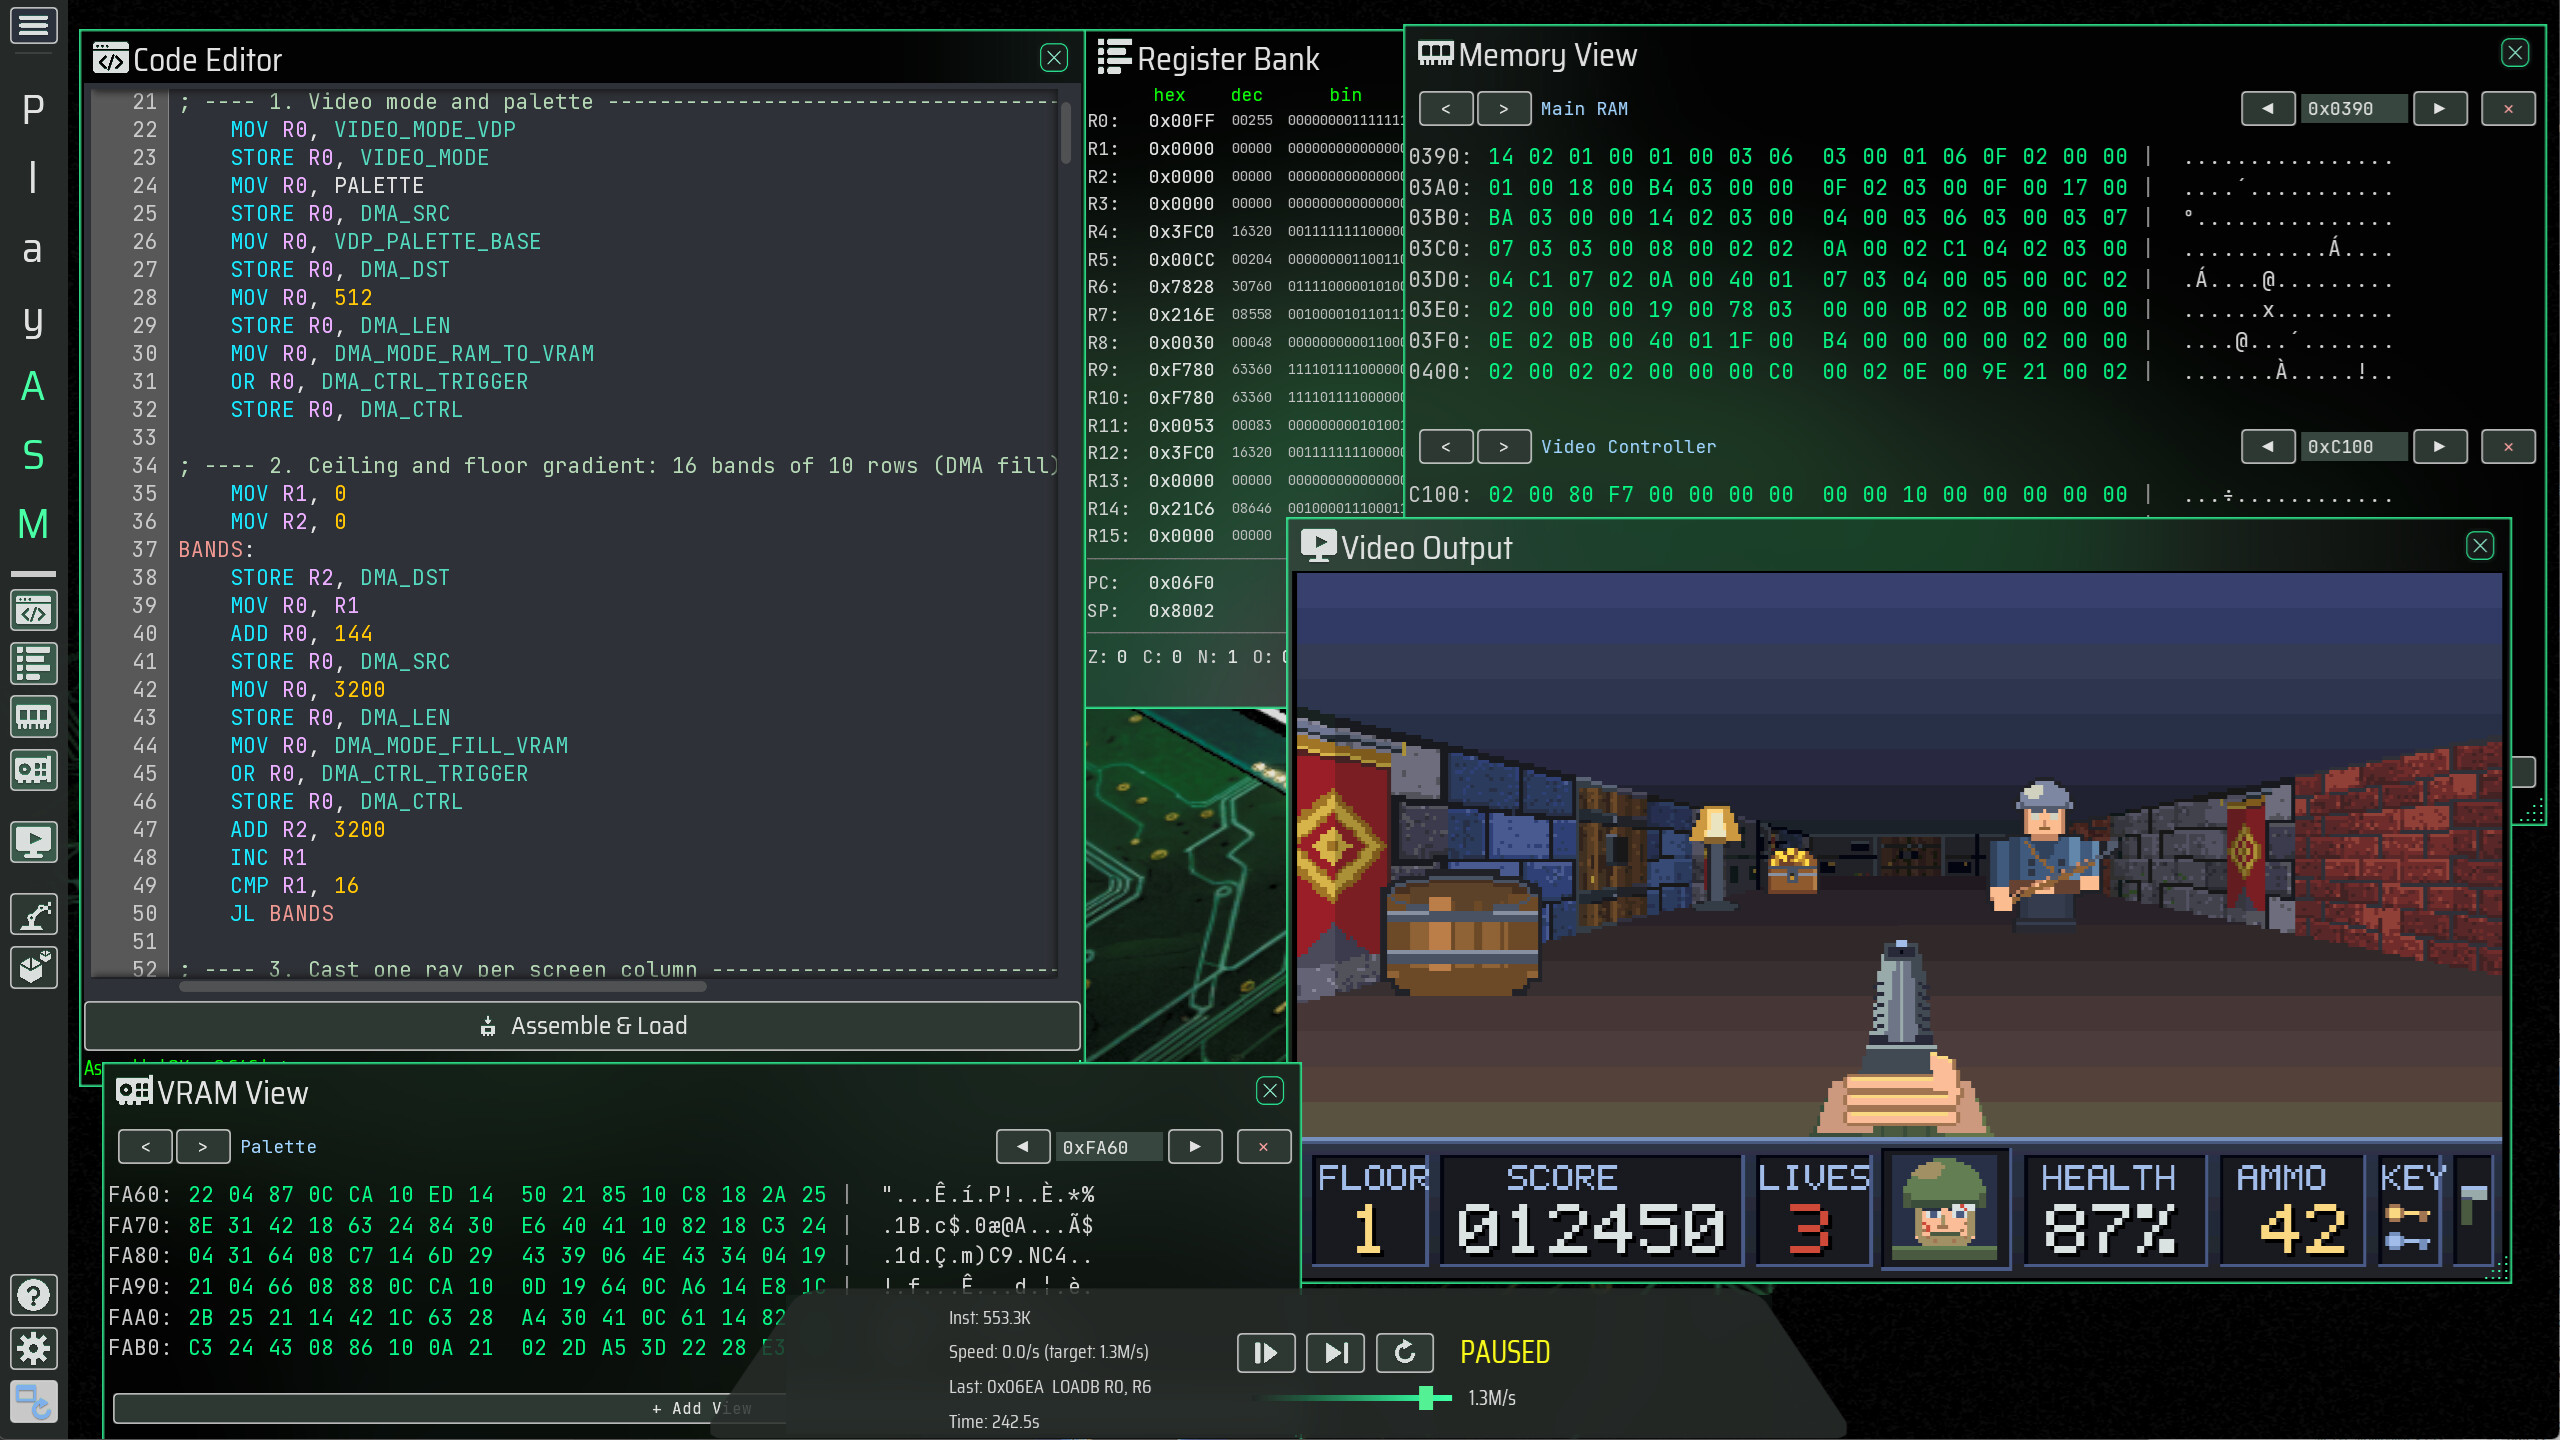
Task: Open the Code Editor sidebar icon
Action: 33,611
